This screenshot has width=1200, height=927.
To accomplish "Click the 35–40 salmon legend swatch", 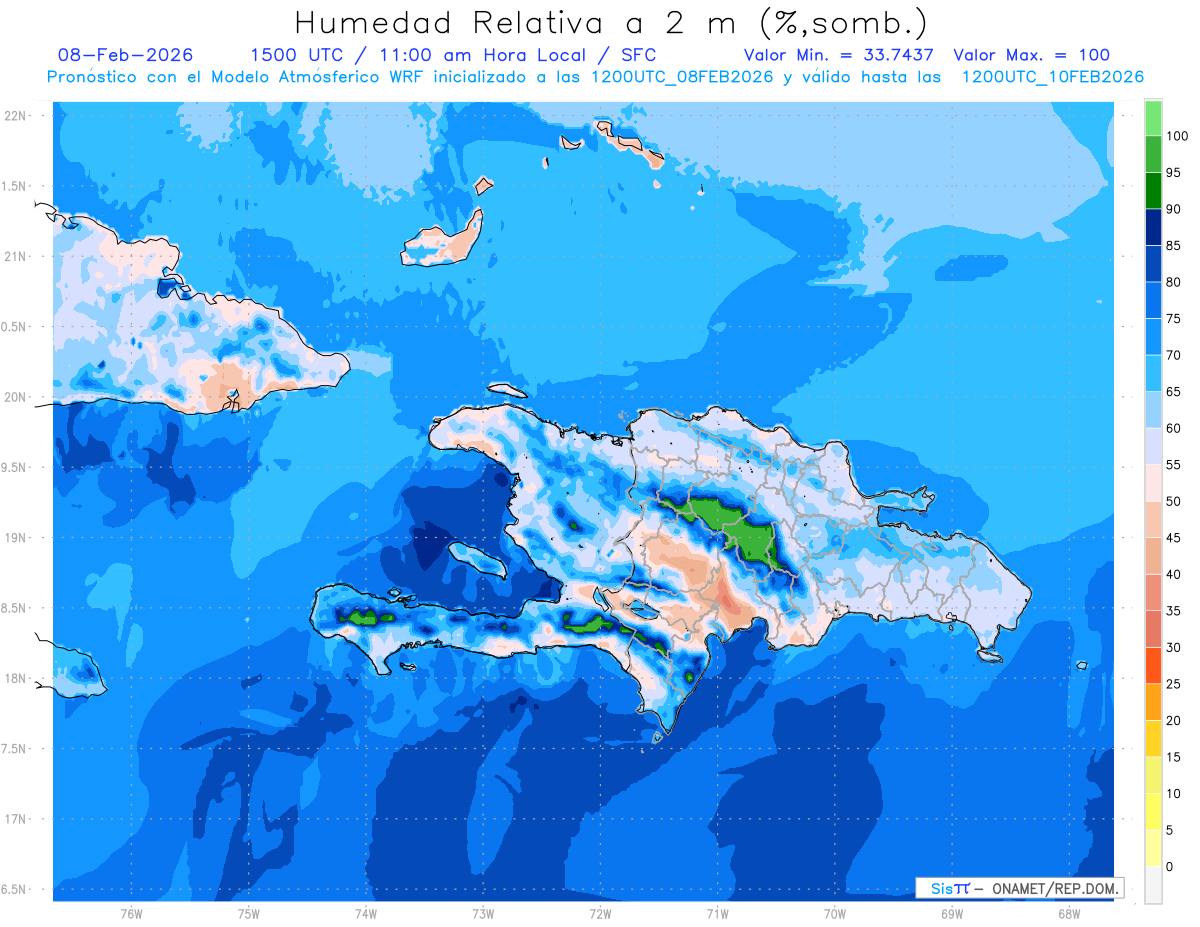I will tap(1153, 593).
